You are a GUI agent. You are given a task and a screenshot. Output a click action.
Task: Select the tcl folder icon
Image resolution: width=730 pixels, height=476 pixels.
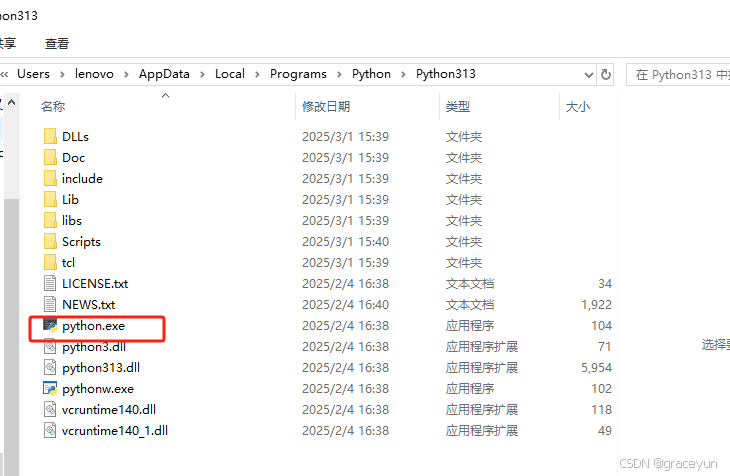click(x=50, y=262)
